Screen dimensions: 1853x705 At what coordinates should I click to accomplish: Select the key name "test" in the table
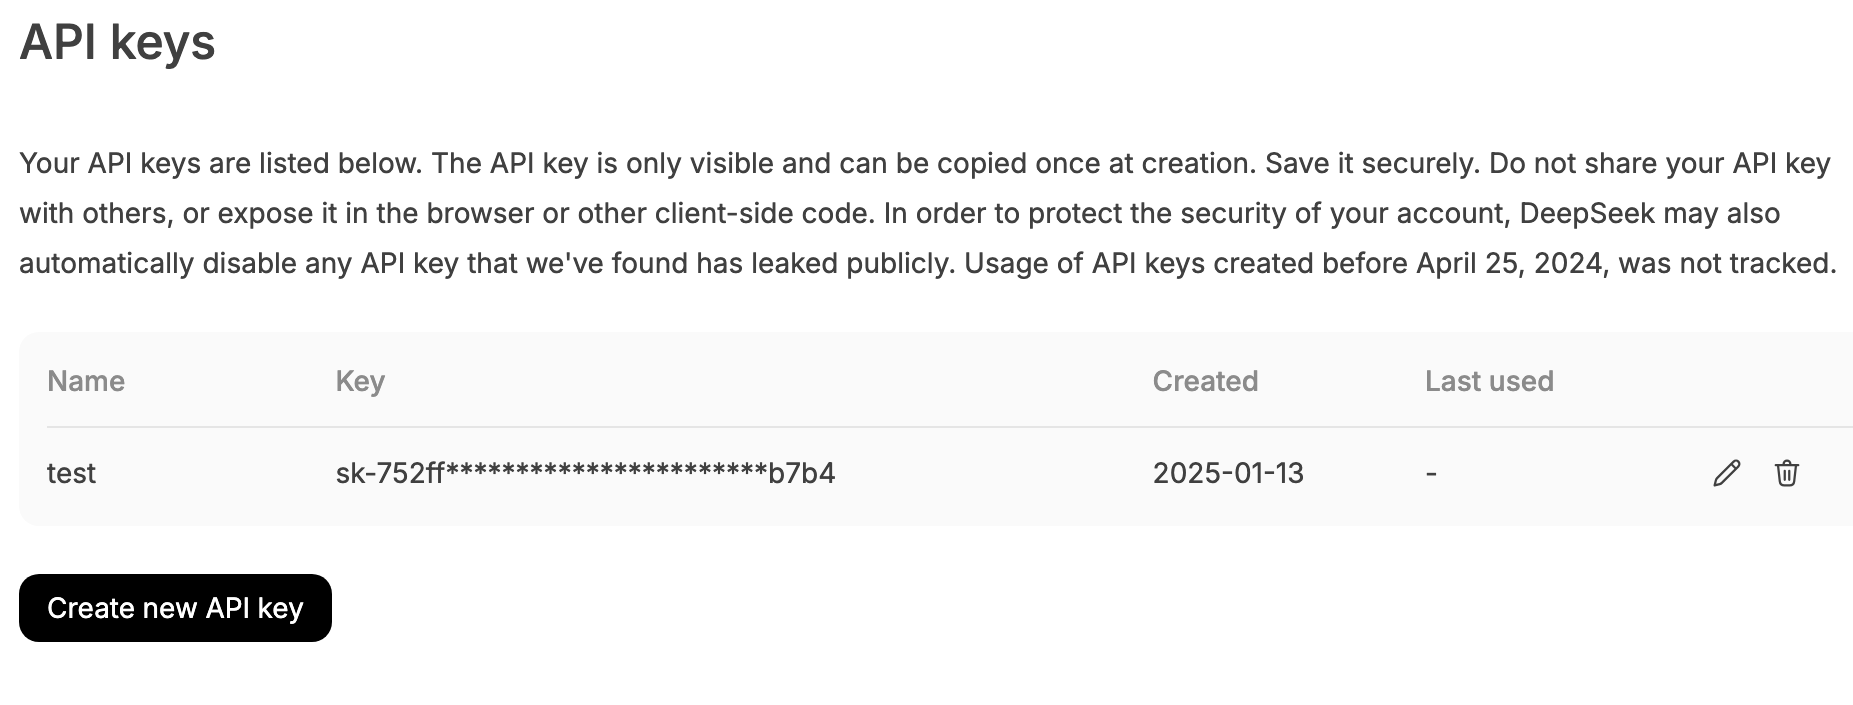click(x=71, y=473)
